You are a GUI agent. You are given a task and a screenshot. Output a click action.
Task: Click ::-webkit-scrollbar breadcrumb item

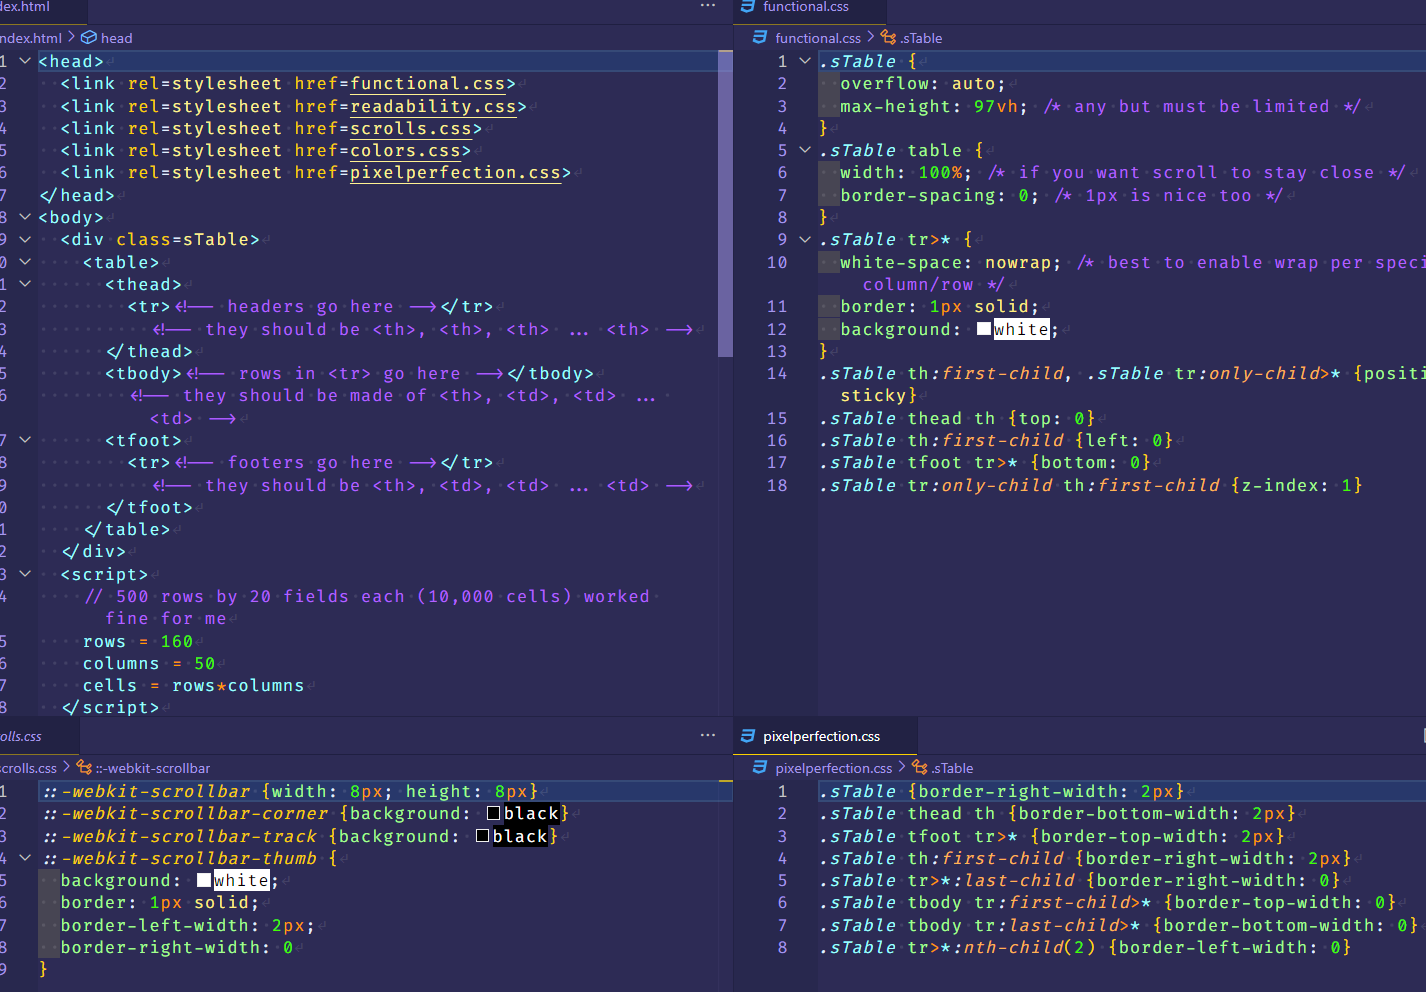153,768
